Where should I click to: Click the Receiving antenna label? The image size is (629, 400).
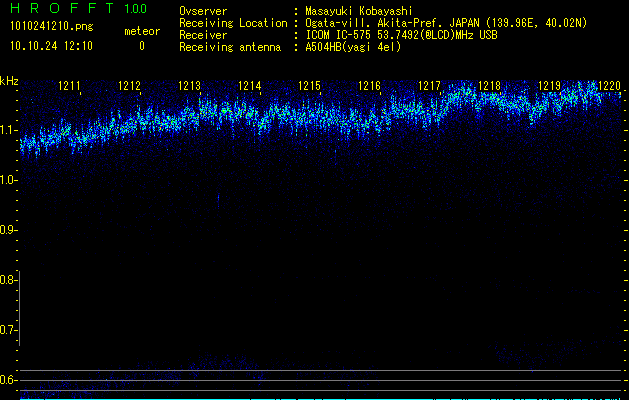point(230,47)
